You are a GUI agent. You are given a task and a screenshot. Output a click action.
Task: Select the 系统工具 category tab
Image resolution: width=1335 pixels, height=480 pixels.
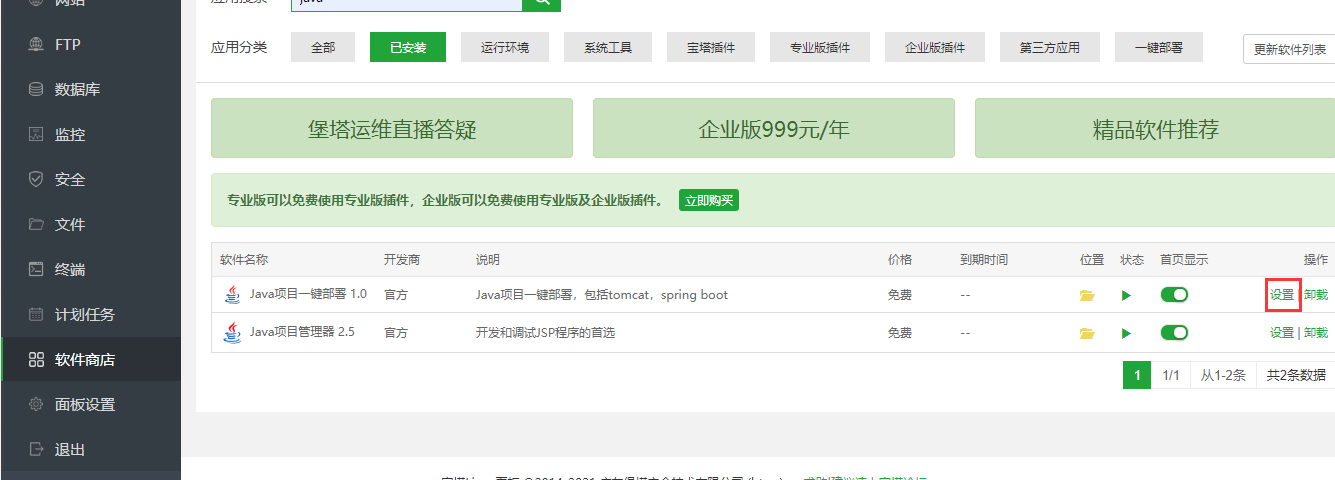coord(608,47)
